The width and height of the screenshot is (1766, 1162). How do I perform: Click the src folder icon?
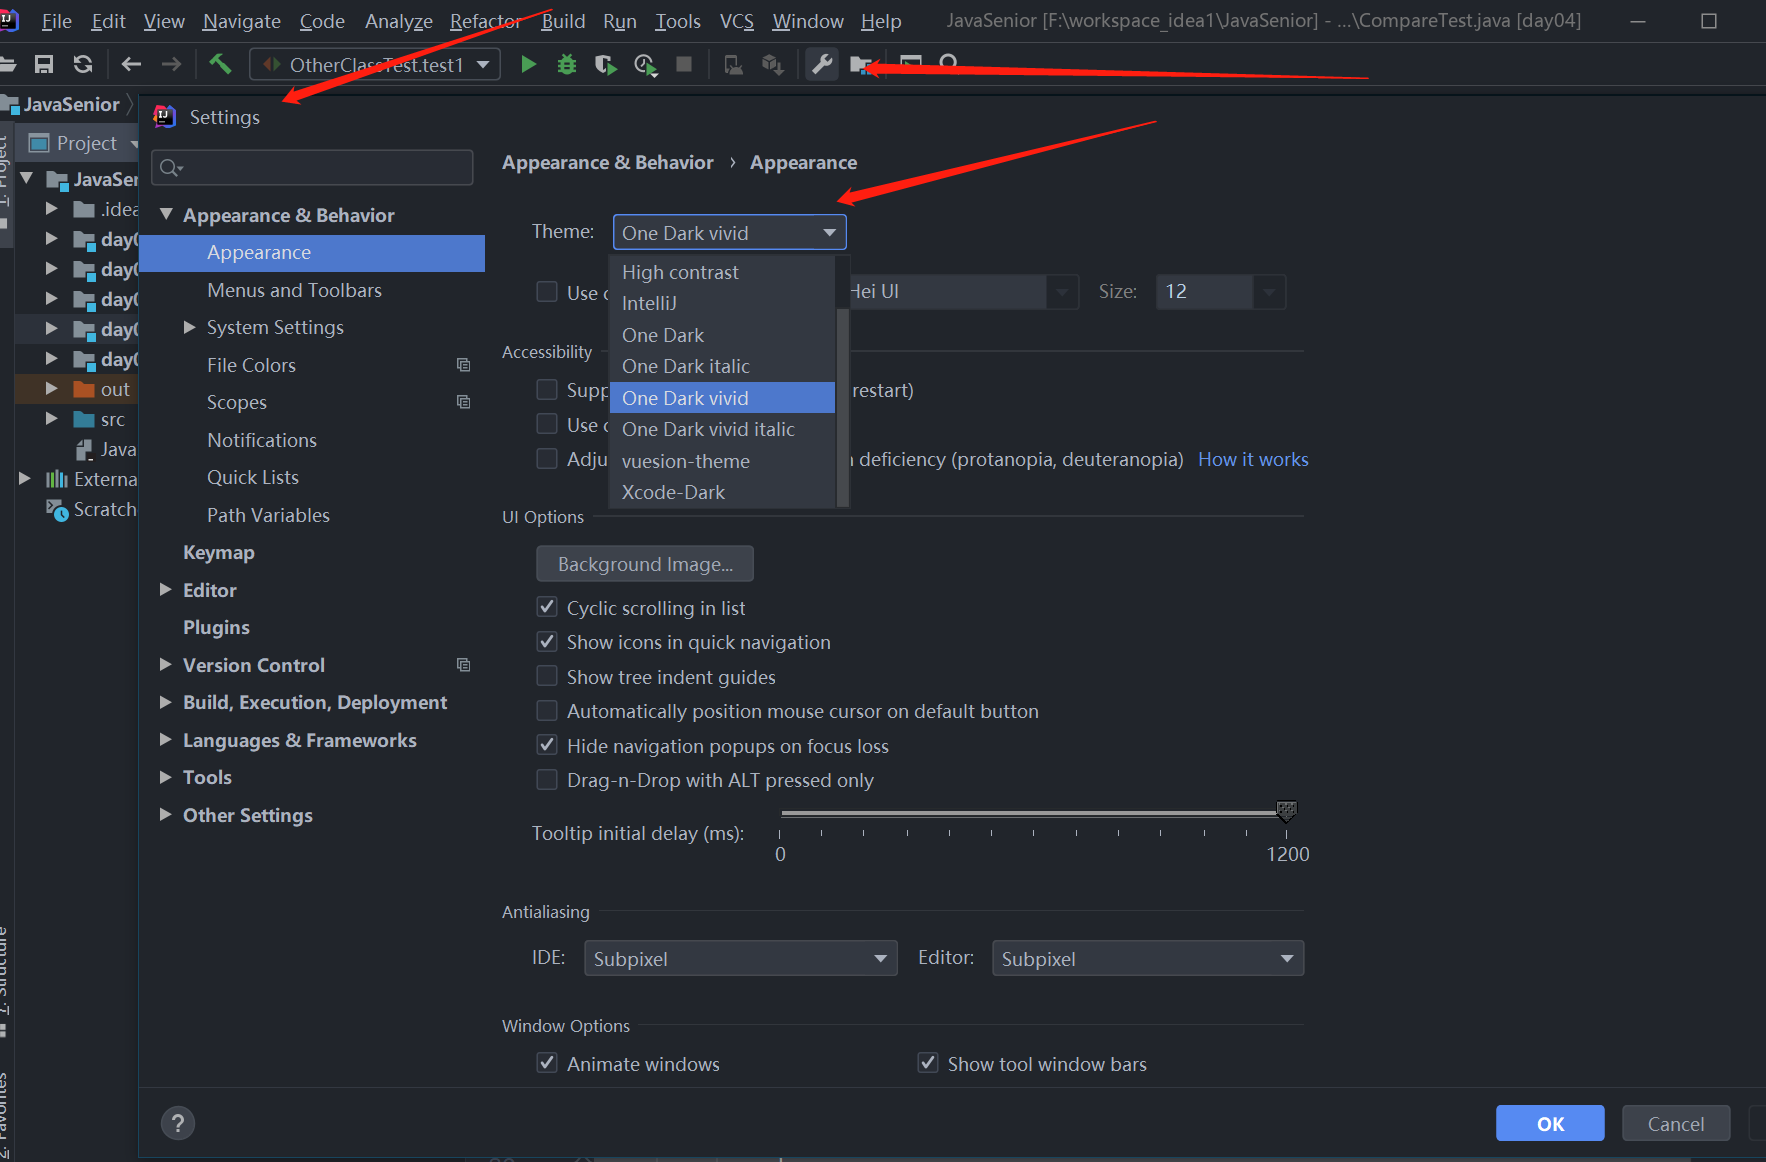[84, 419]
